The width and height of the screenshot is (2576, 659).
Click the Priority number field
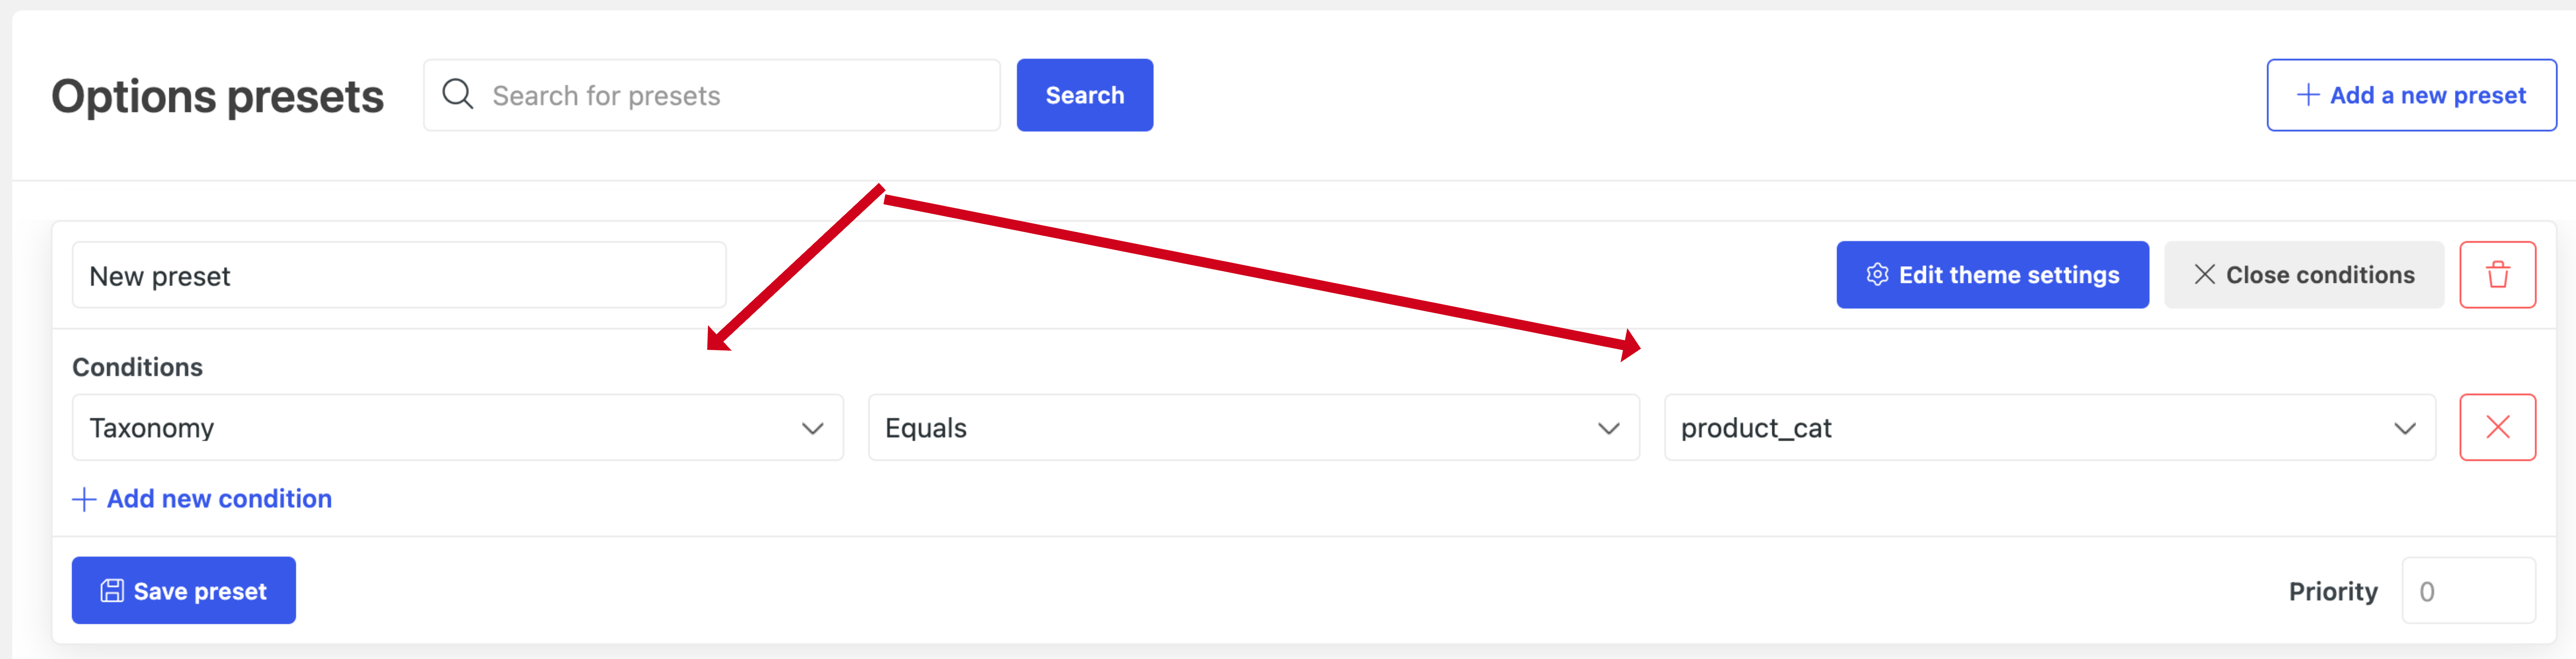pos(2468,591)
